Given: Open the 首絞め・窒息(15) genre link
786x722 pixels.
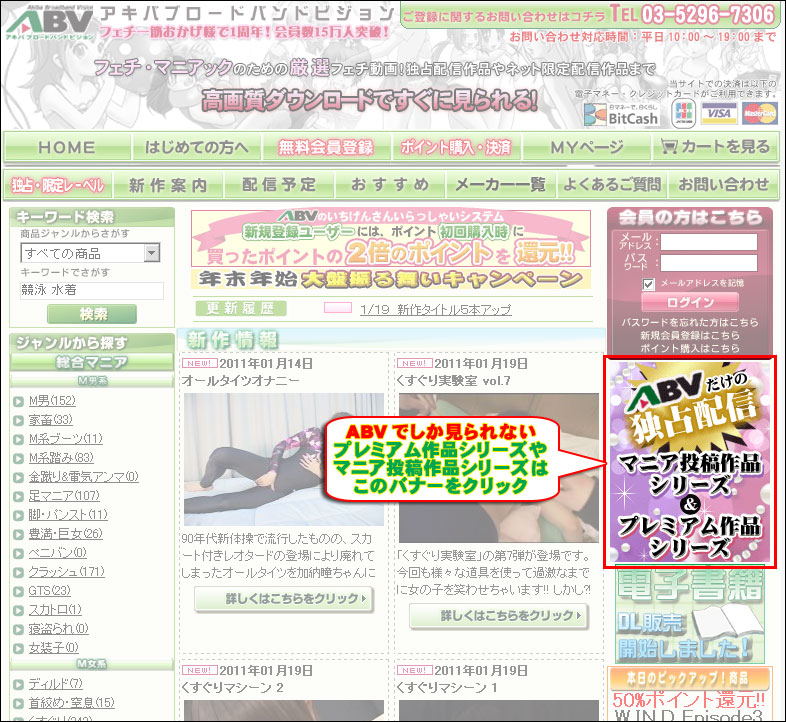Looking at the screenshot, I should point(72,703).
